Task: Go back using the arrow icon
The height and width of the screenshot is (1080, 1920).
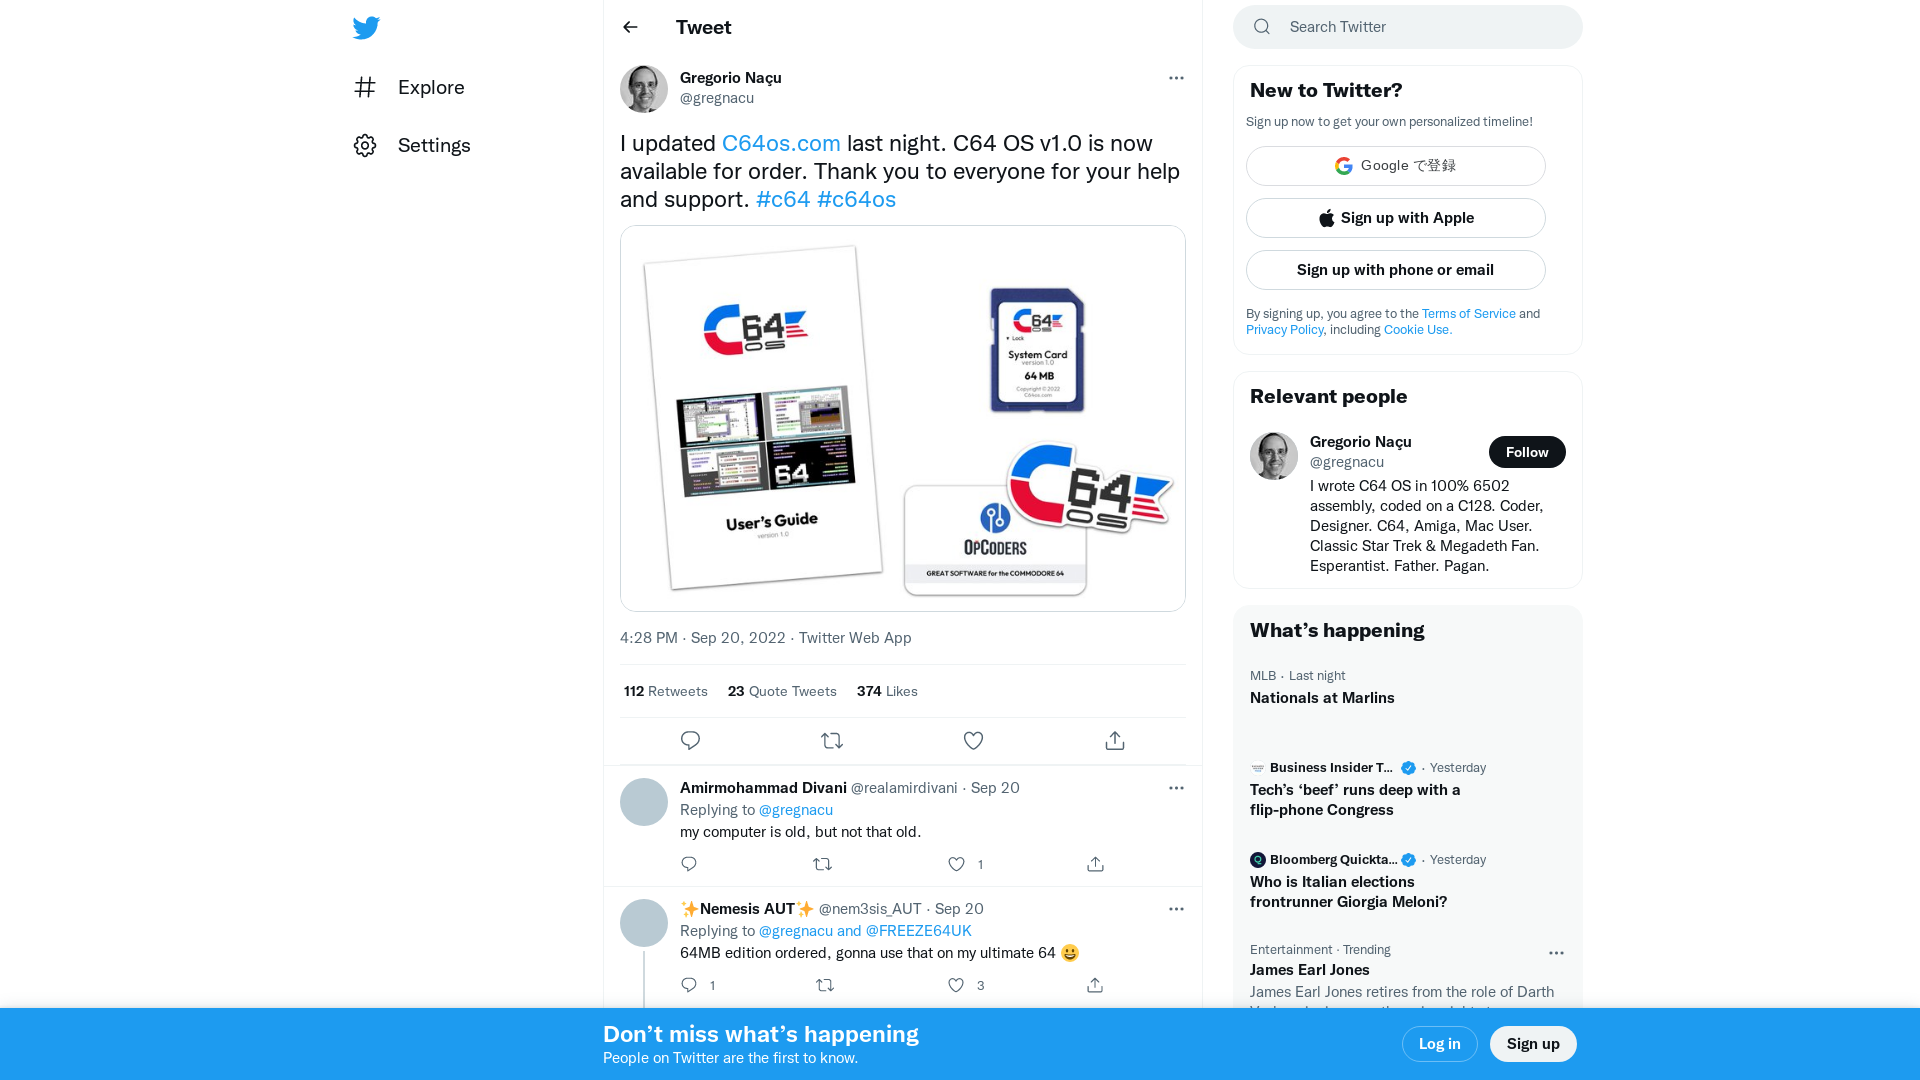Action: coord(630,27)
